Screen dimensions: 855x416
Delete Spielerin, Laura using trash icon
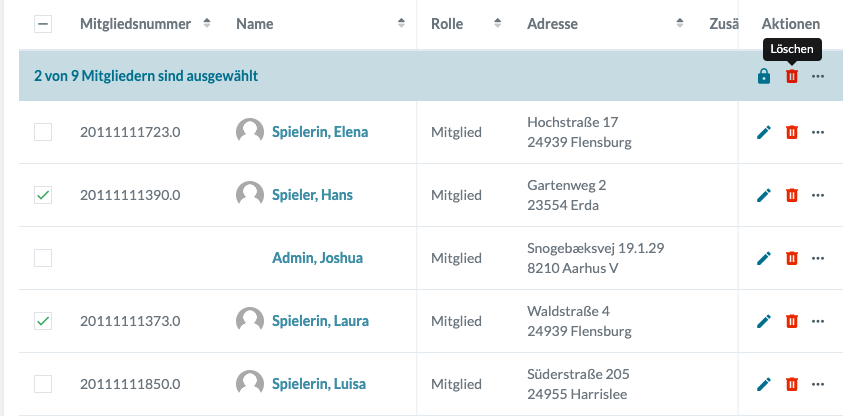click(x=792, y=321)
